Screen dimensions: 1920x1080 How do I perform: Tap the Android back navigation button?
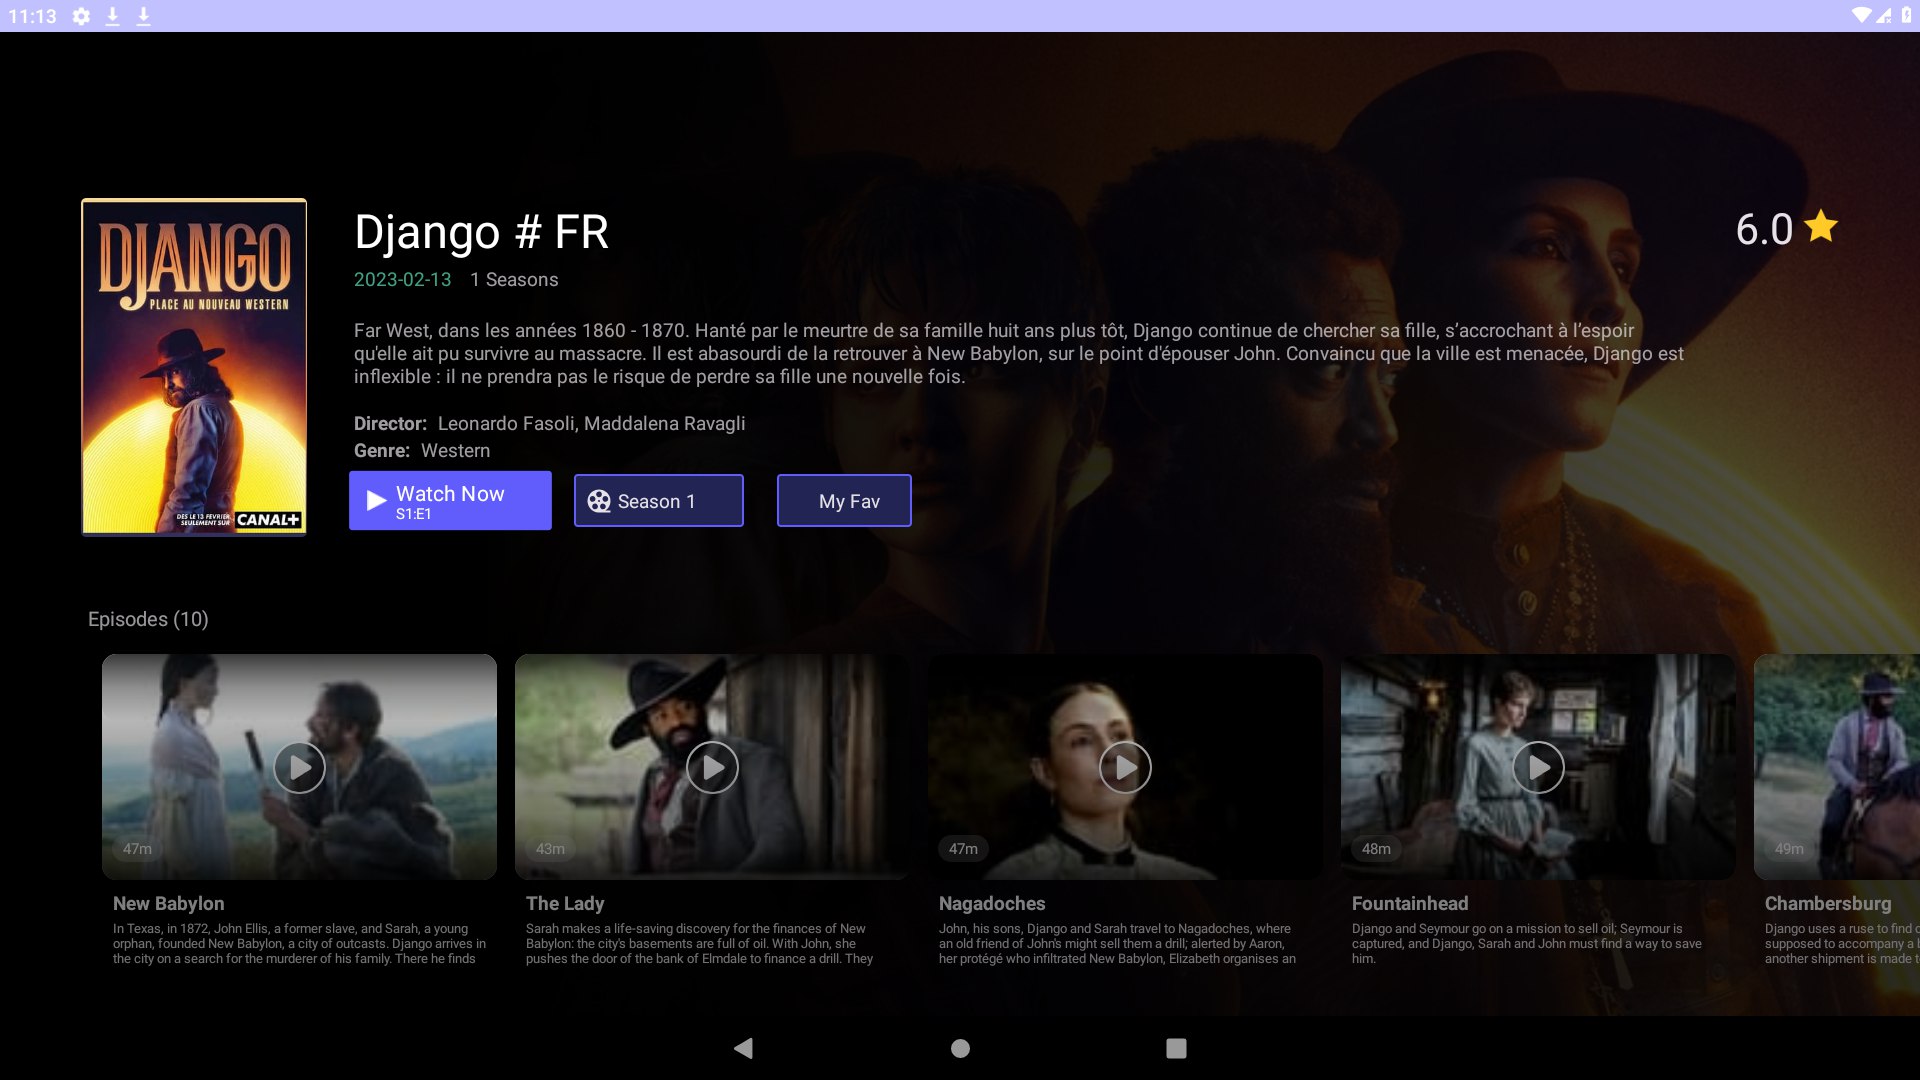pyautogui.click(x=743, y=1047)
